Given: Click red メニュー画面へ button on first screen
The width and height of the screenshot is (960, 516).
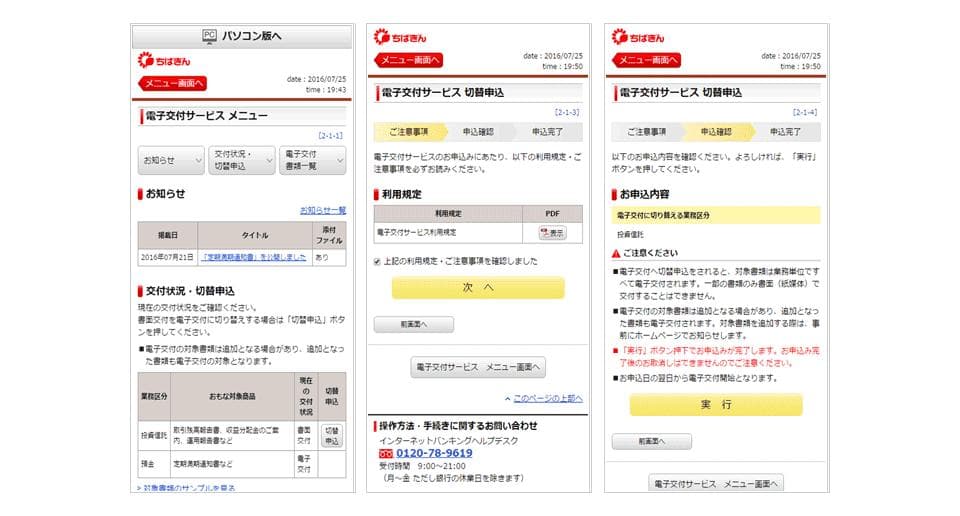Looking at the screenshot, I should pos(172,84).
